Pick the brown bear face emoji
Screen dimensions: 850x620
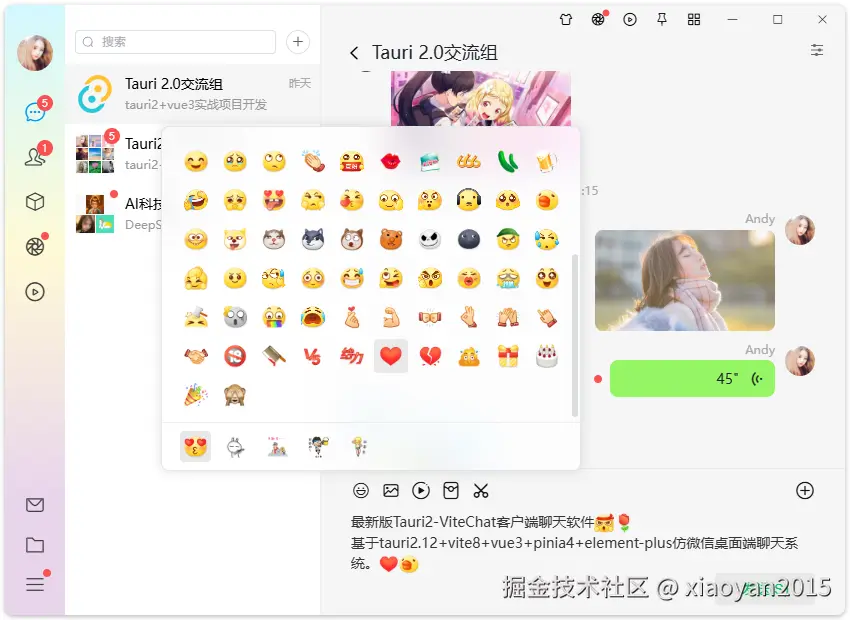391,239
